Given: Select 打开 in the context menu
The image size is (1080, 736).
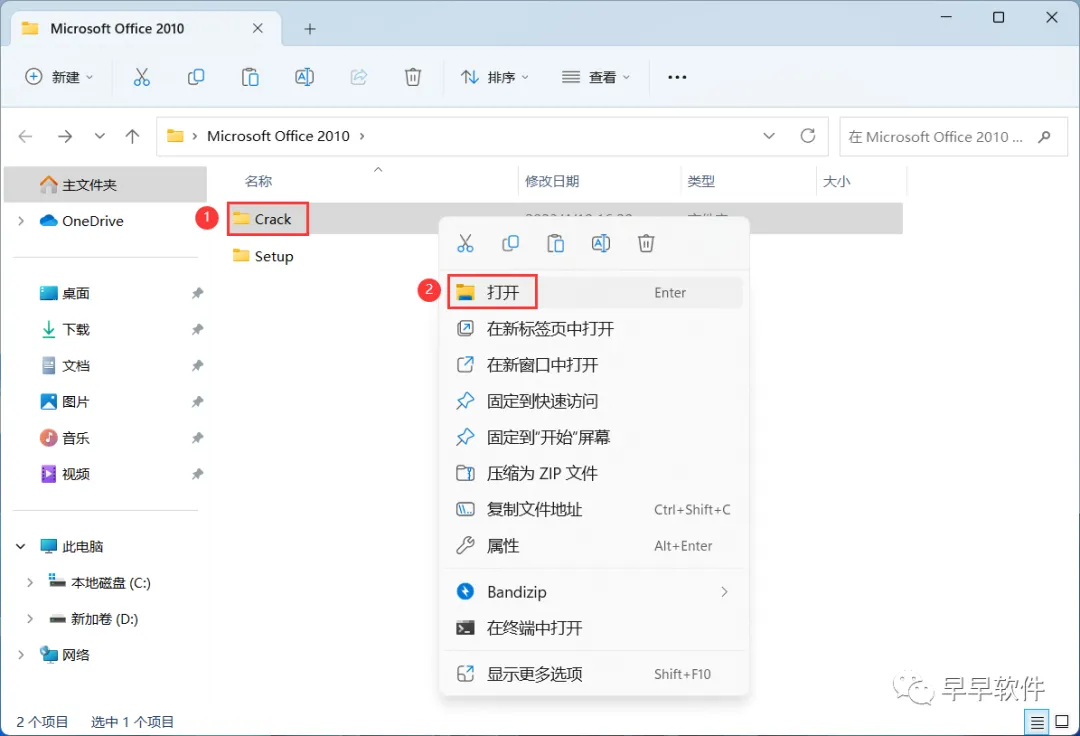Looking at the screenshot, I should pyautogui.click(x=594, y=293).
